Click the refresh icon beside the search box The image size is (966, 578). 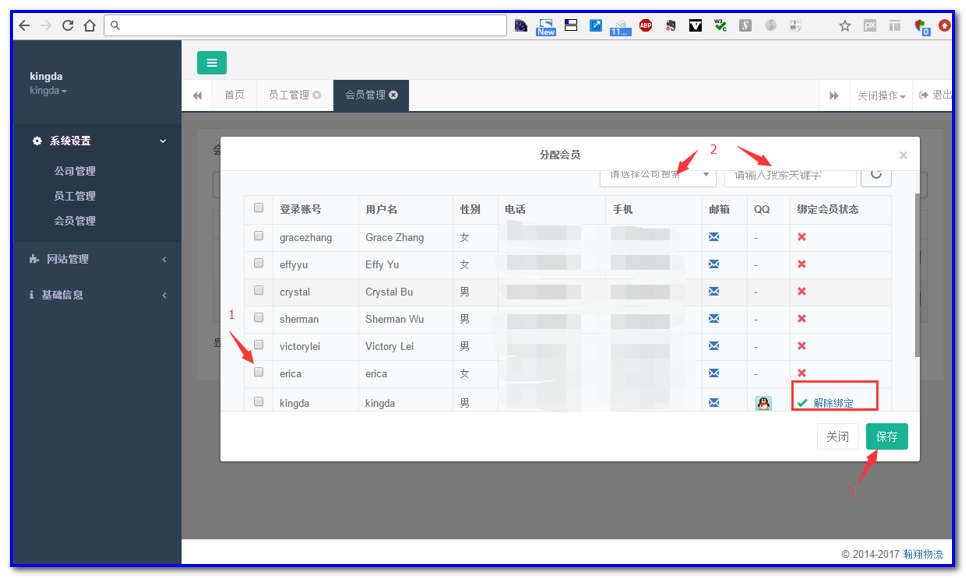point(876,175)
